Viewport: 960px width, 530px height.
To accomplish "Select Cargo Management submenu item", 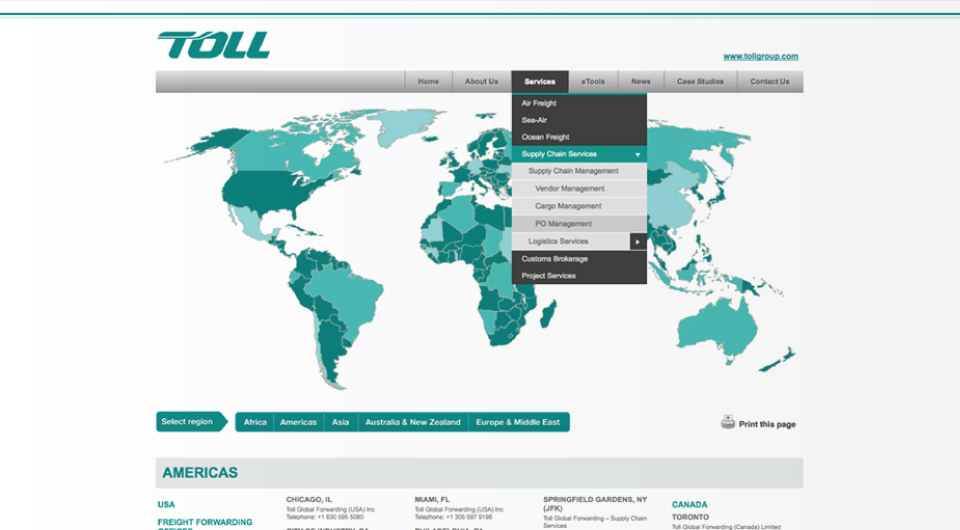I will pos(579,206).
